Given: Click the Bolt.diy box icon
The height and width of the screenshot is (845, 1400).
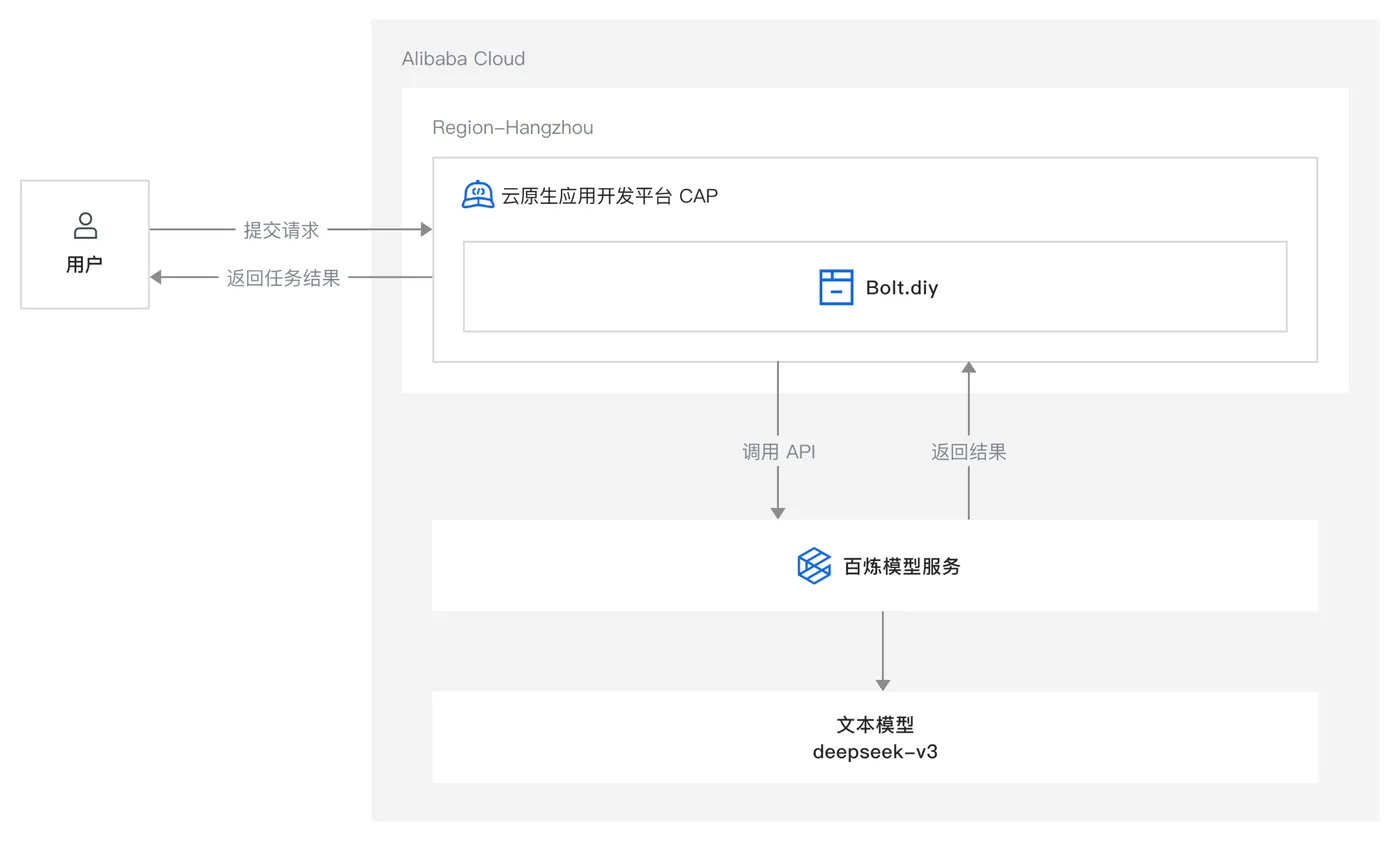Looking at the screenshot, I should click(836, 287).
